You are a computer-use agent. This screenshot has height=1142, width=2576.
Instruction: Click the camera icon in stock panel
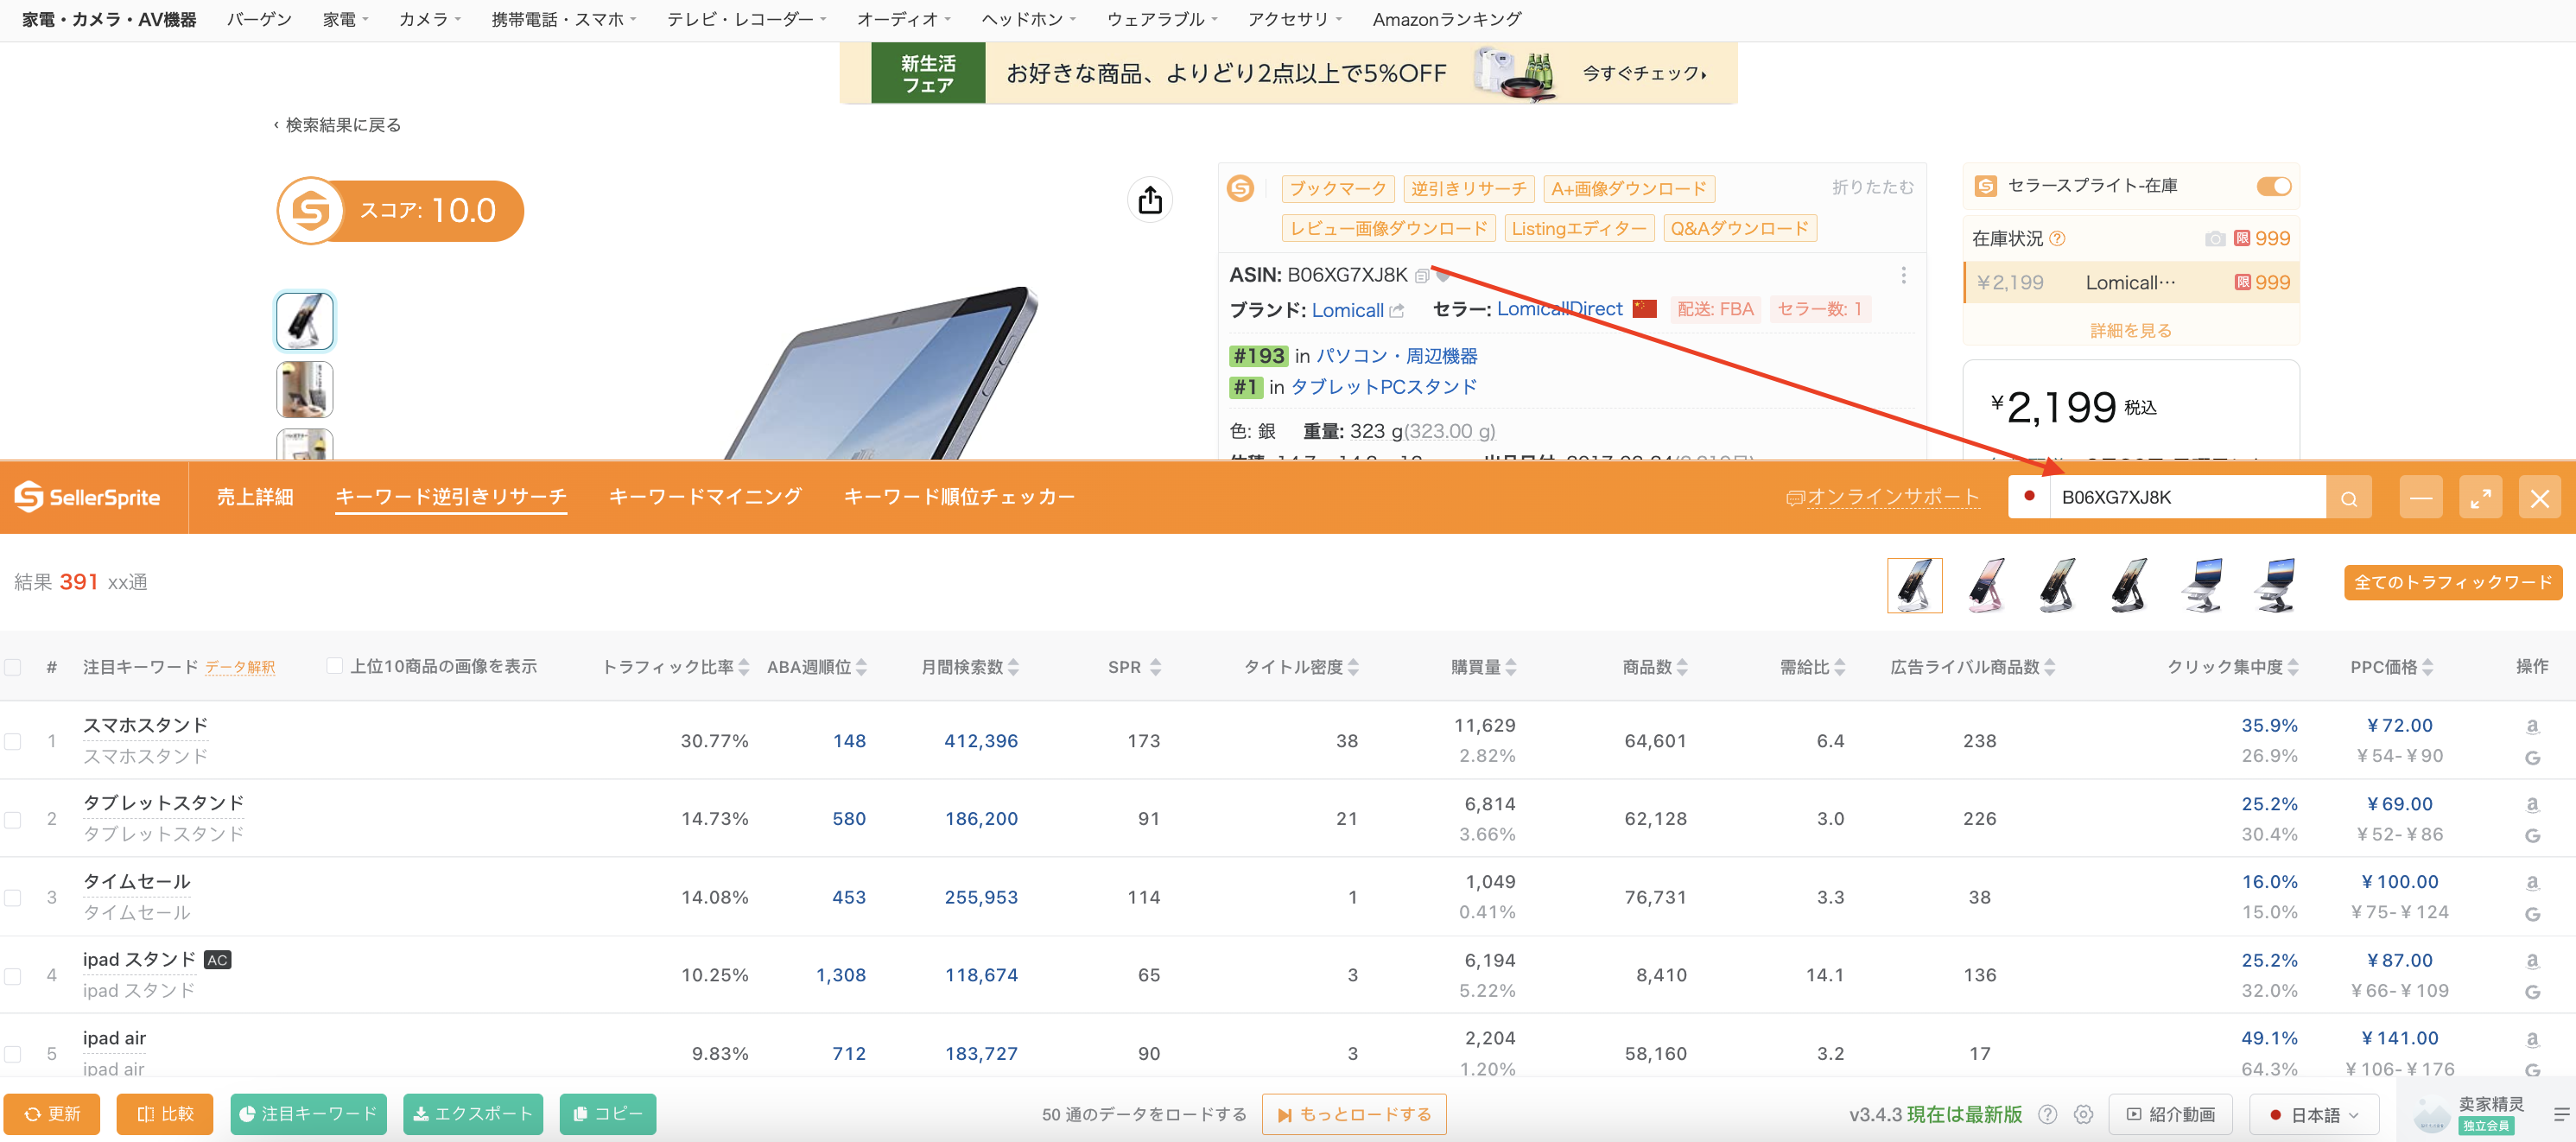(x=2215, y=239)
